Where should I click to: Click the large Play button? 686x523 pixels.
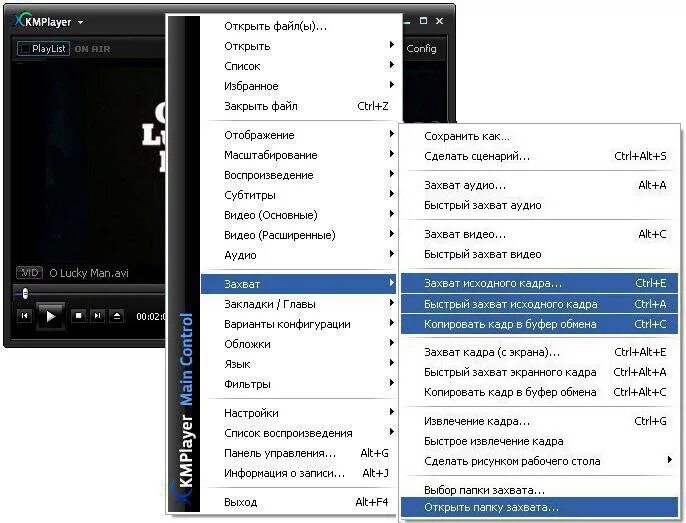[x=50, y=316]
